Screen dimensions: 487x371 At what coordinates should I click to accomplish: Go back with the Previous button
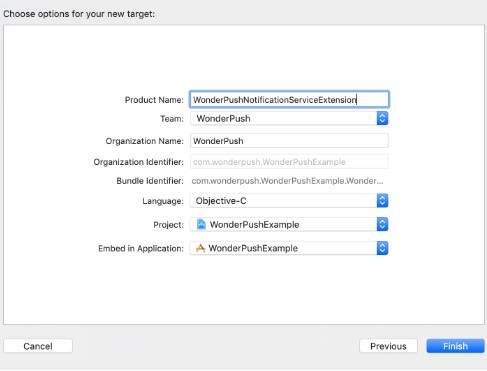point(388,346)
